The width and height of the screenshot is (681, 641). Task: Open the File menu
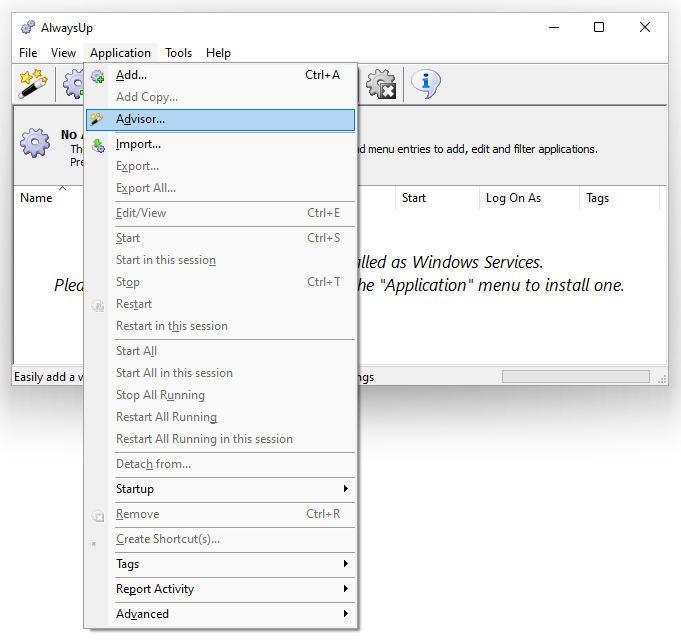click(28, 53)
